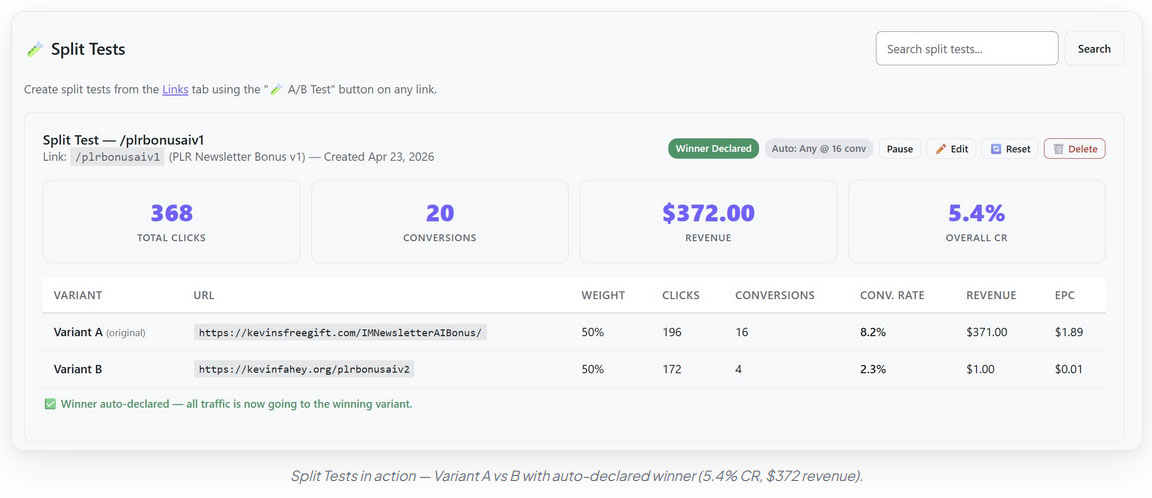Click Variant B's $0.01 EPC value
The image size is (1152, 498).
pyautogui.click(x=1069, y=369)
